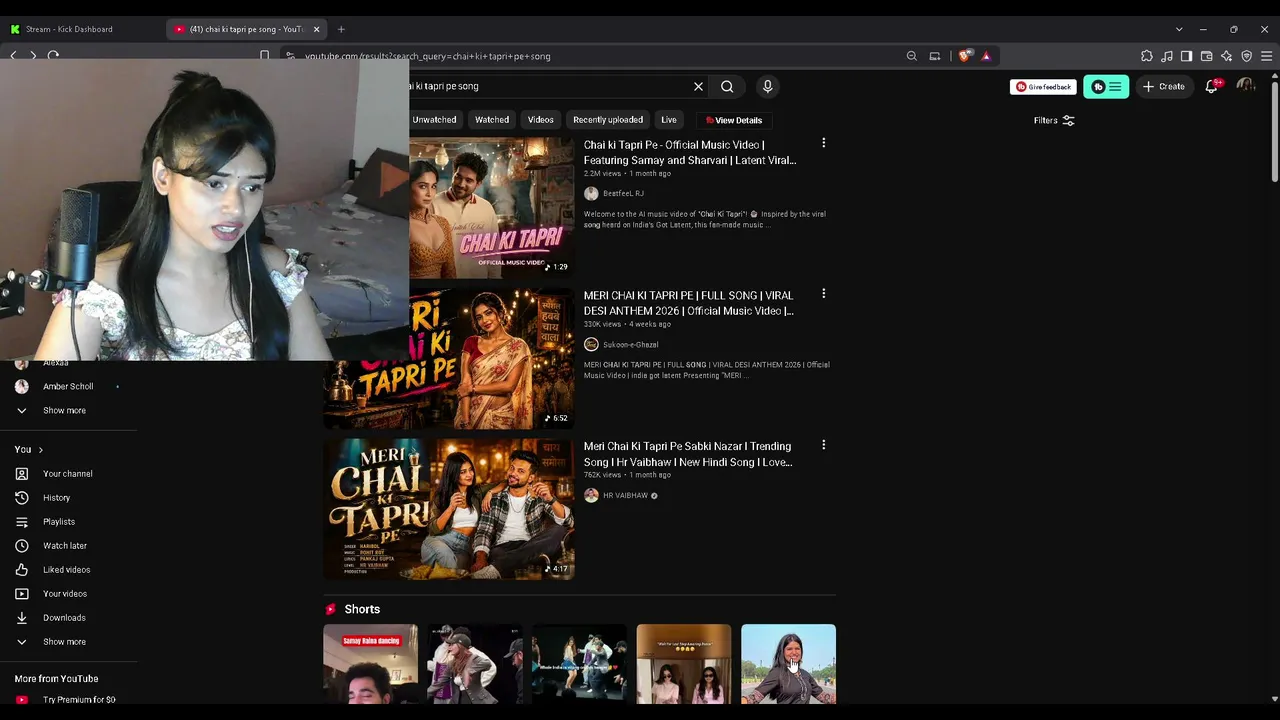Open YouTube notifications bell
The height and width of the screenshot is (720, 1280).
click(x=1212, y=86)
